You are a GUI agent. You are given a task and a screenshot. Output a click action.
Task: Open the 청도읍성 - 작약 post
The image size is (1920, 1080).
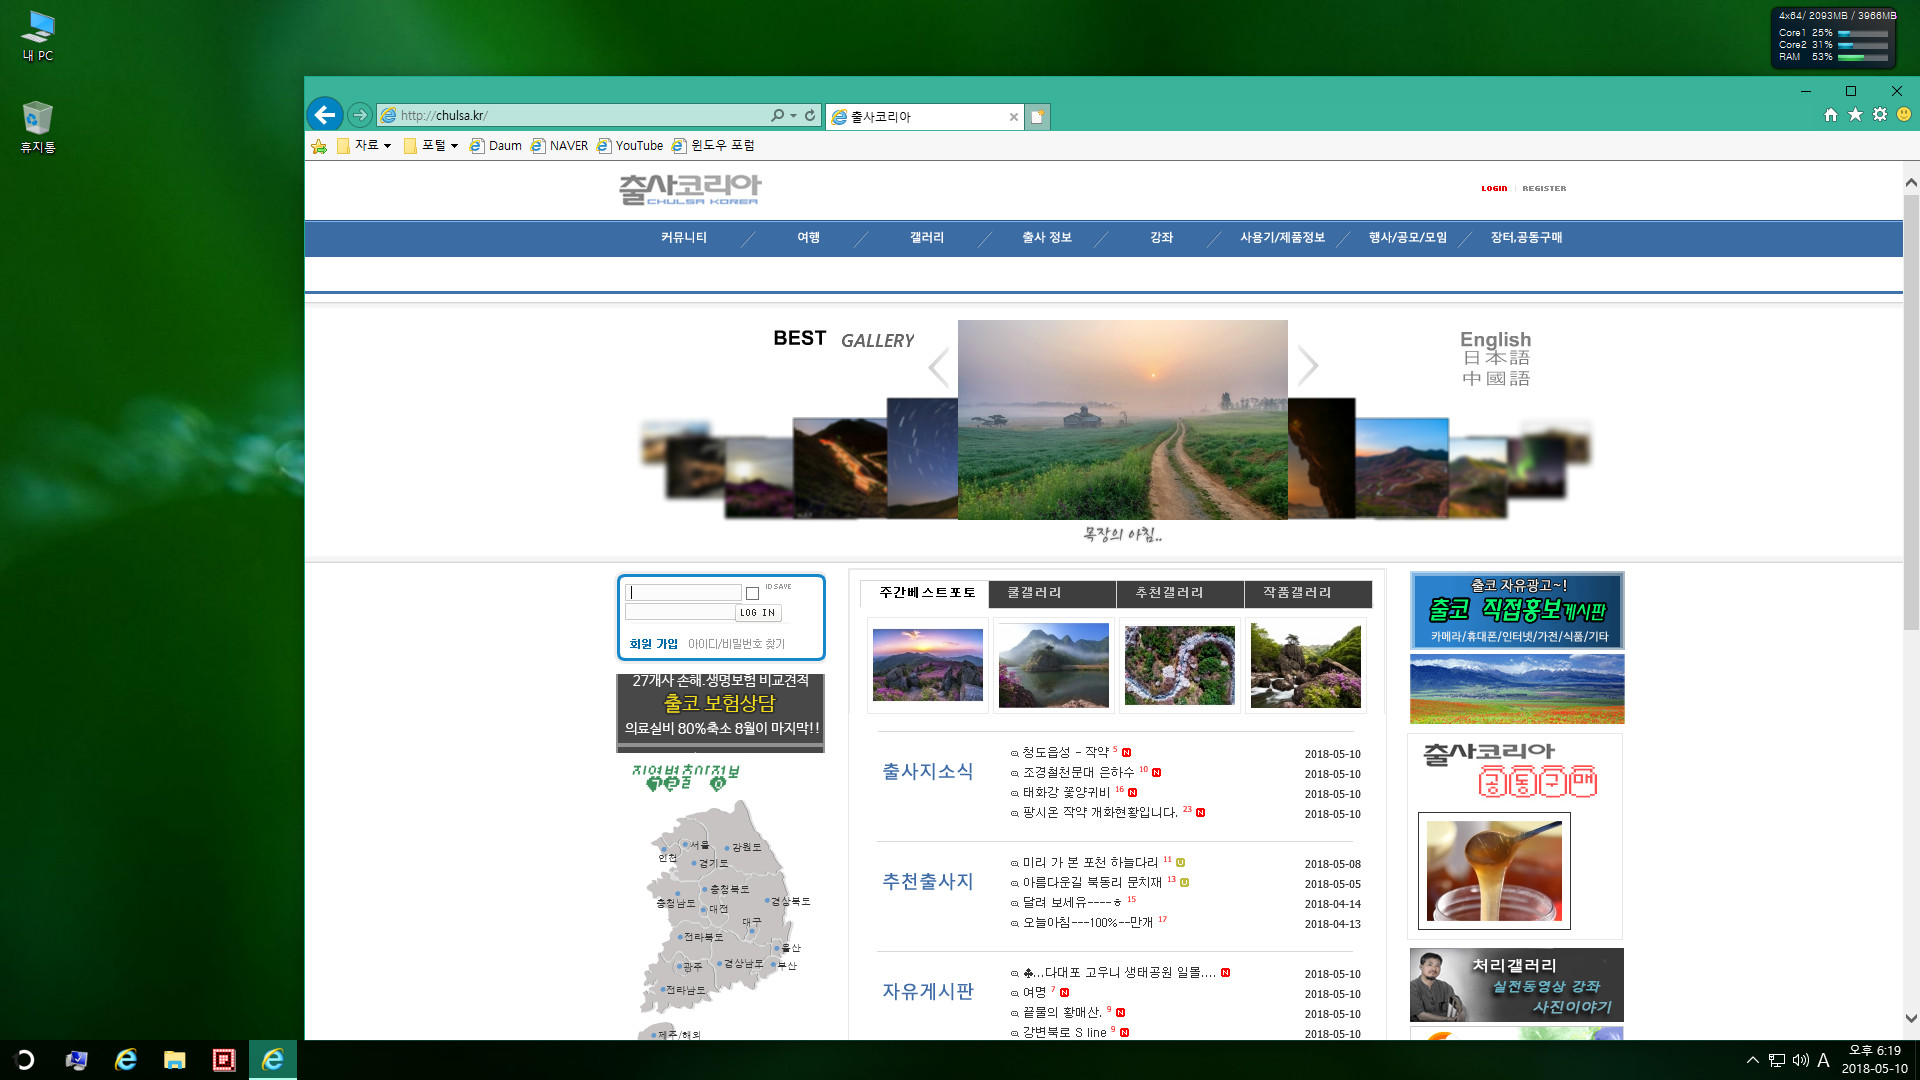(x=1065, y=753)
